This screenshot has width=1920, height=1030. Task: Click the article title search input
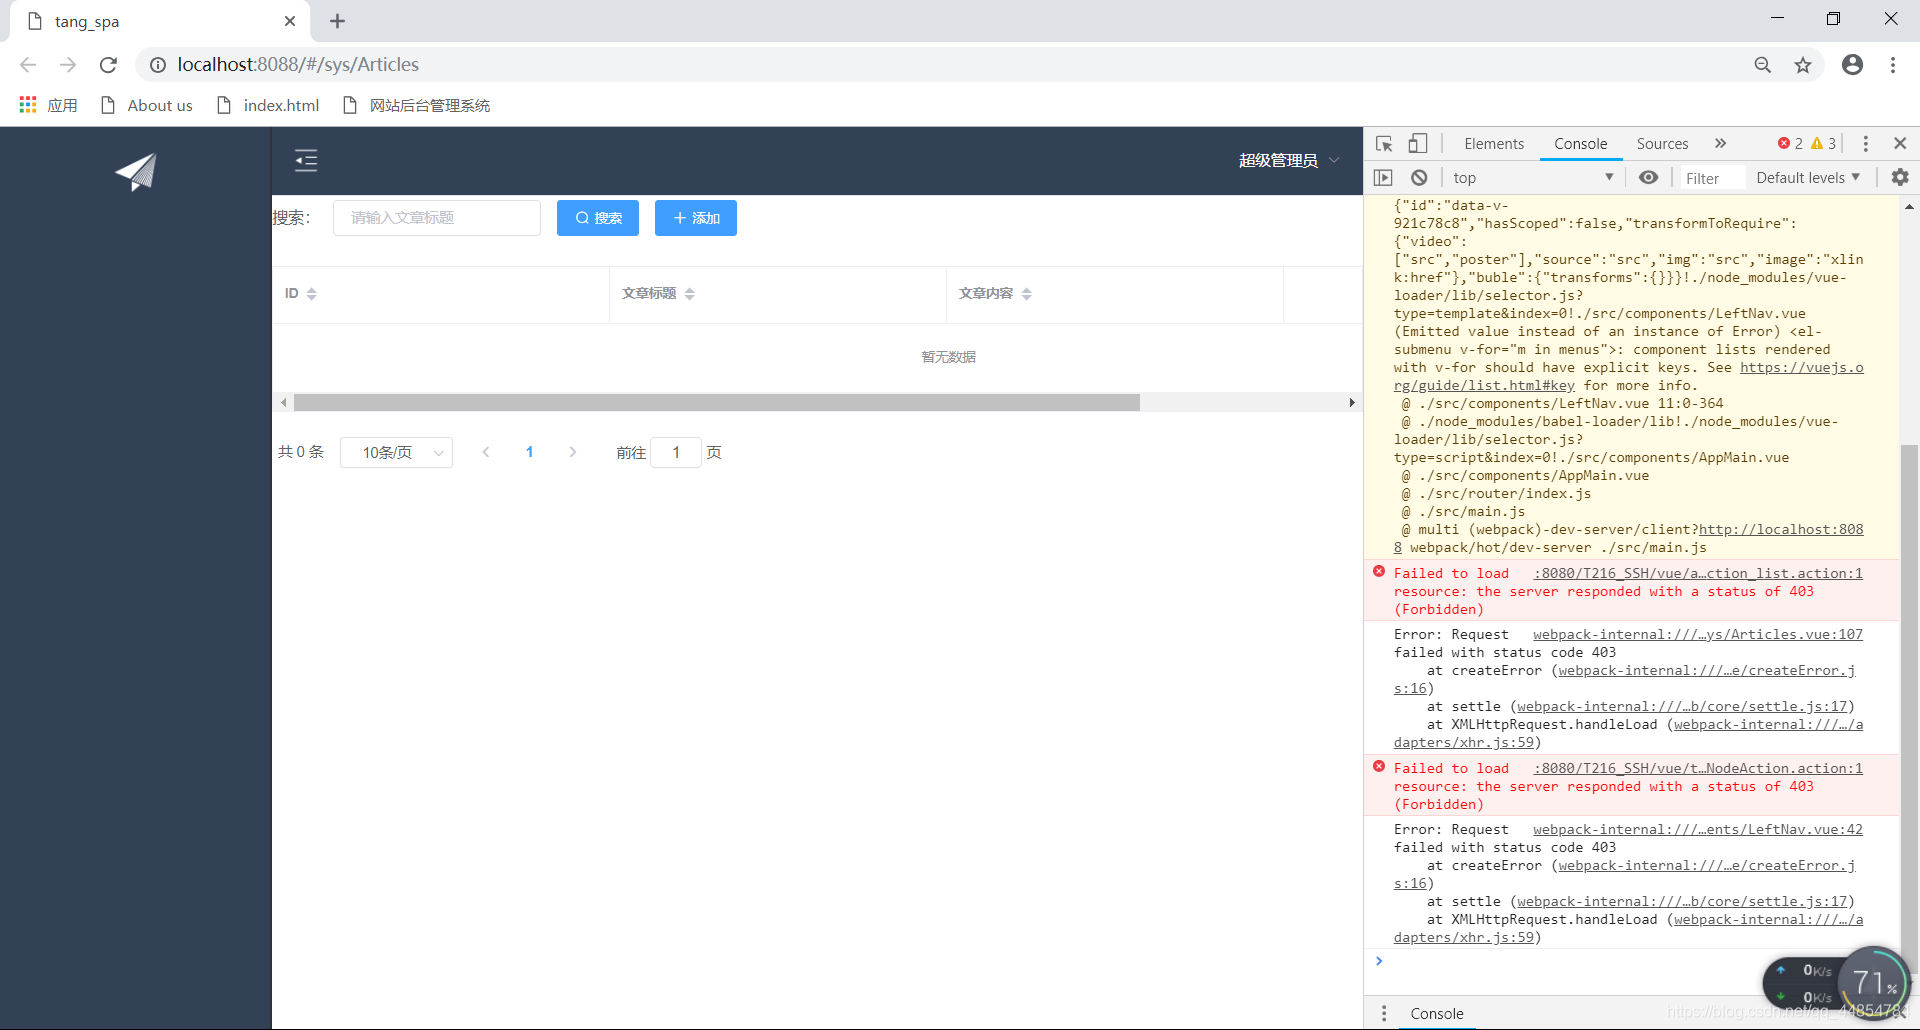pyautogui.click(x=437, y=218)
